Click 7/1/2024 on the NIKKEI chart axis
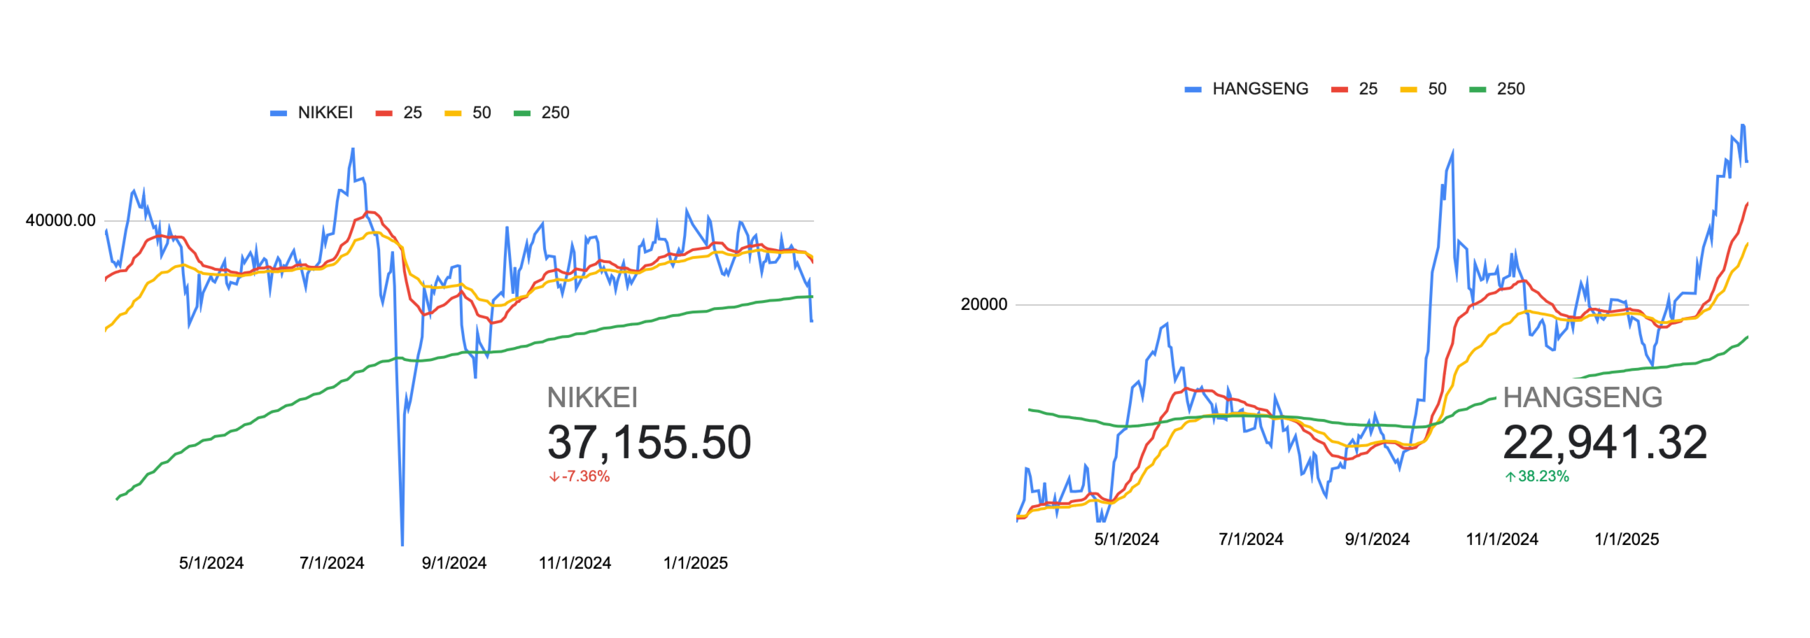The height and width of the screenshot is (638, 1810). (x=332, y=563)
